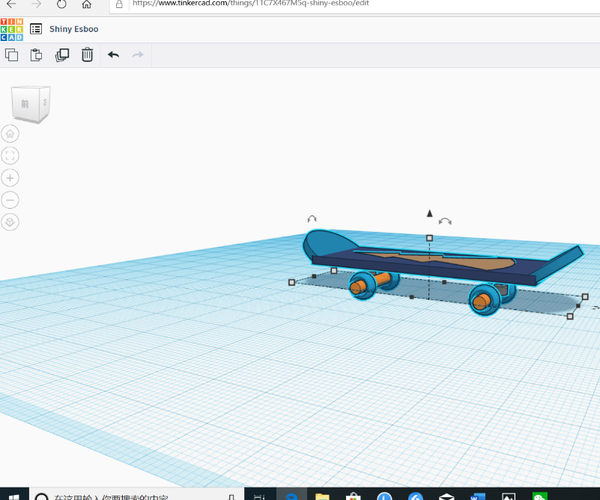Click the Tinkercad logo

(x=11, y=29)
